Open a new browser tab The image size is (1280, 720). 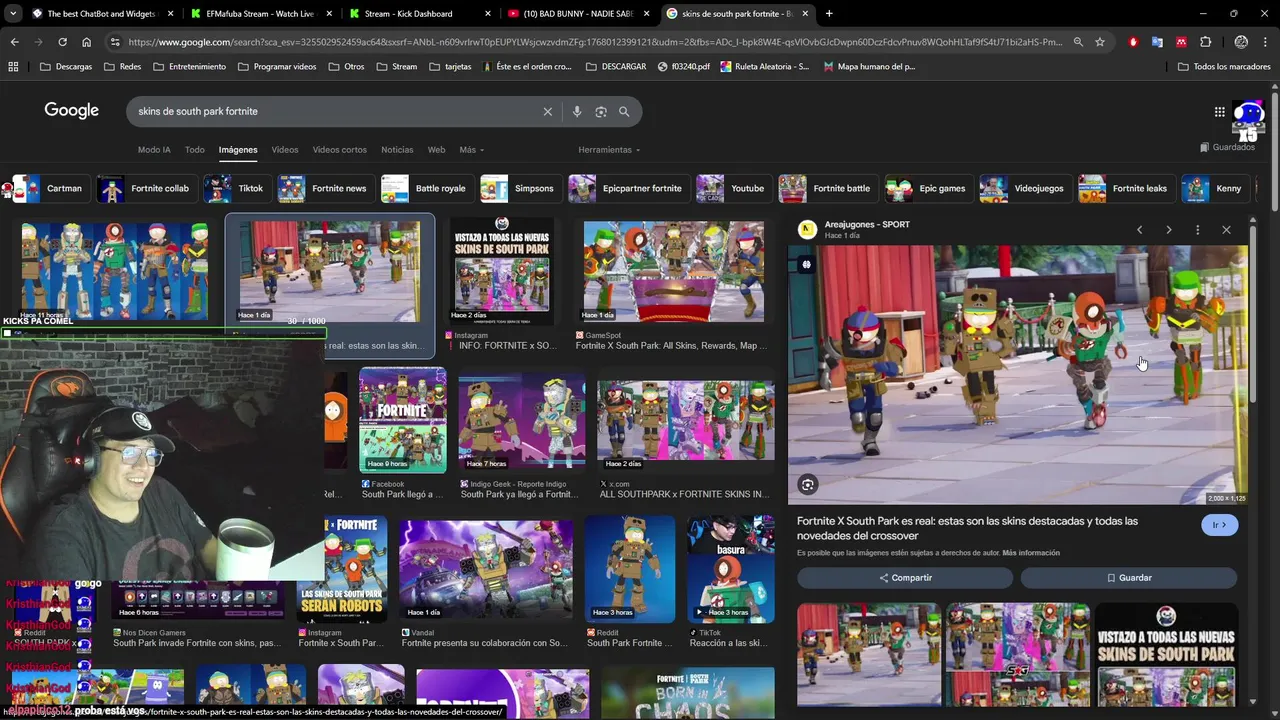coord(828,14)
